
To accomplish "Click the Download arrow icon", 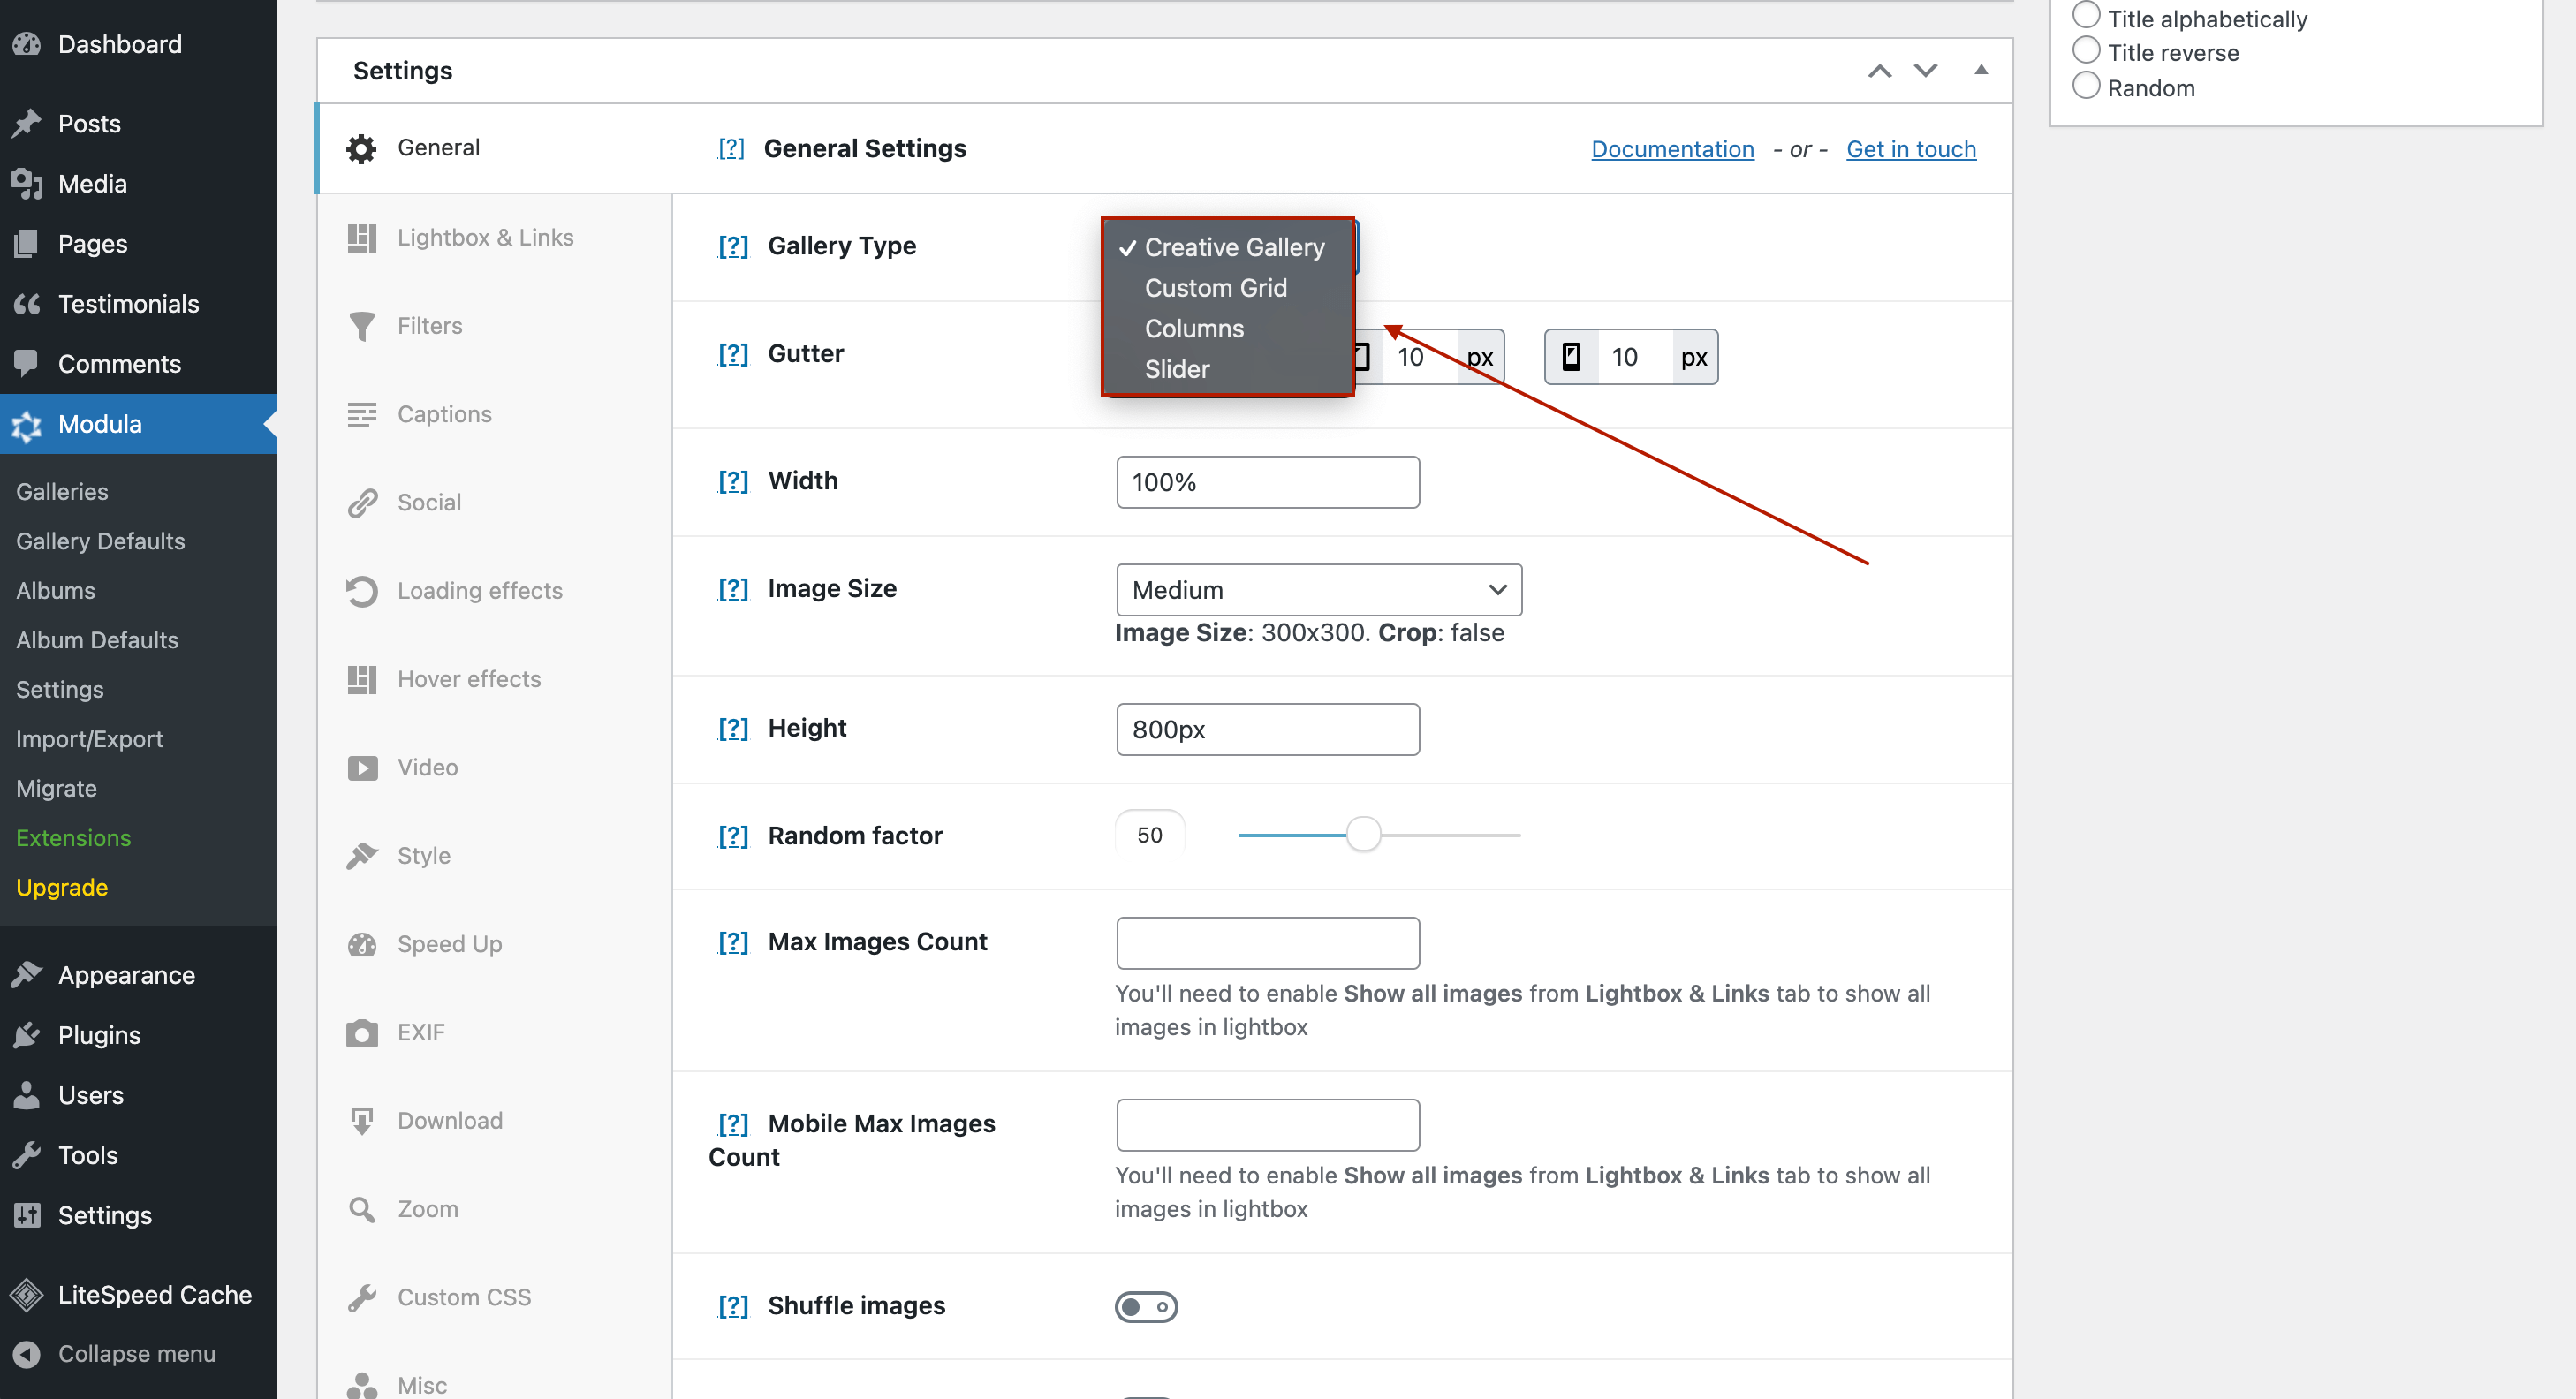I will pyautogui.click(x=361, y=1121).
